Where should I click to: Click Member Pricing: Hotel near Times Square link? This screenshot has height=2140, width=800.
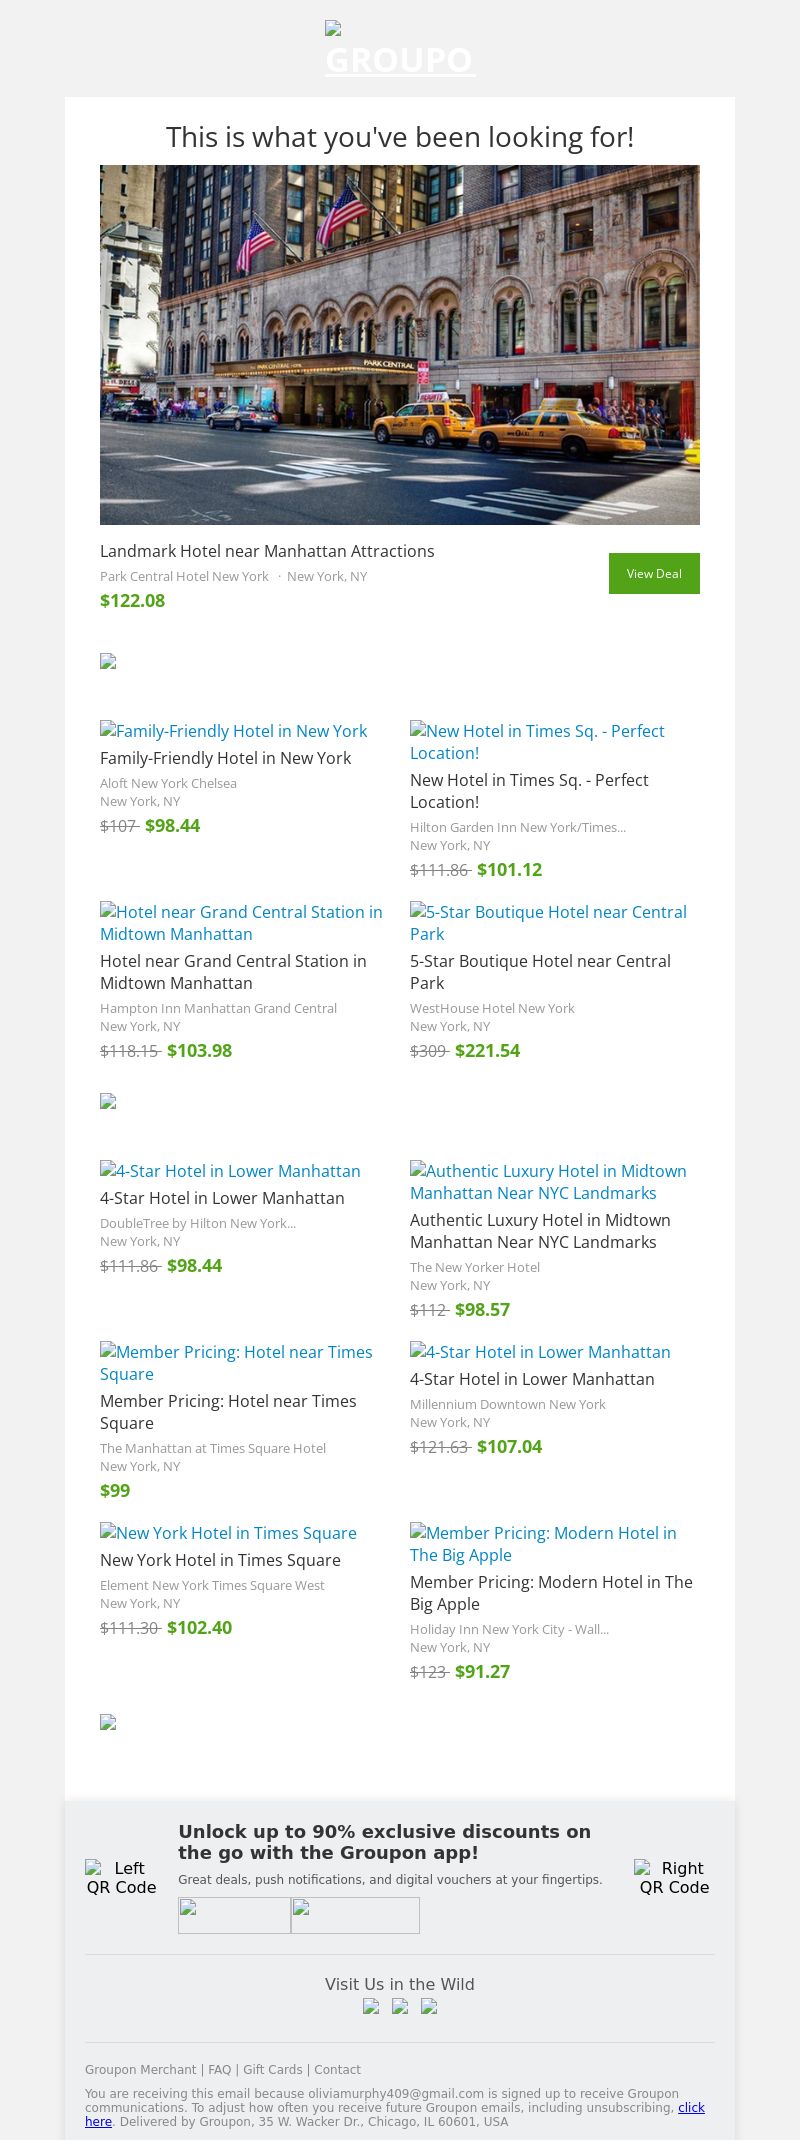click(236, 1363)
